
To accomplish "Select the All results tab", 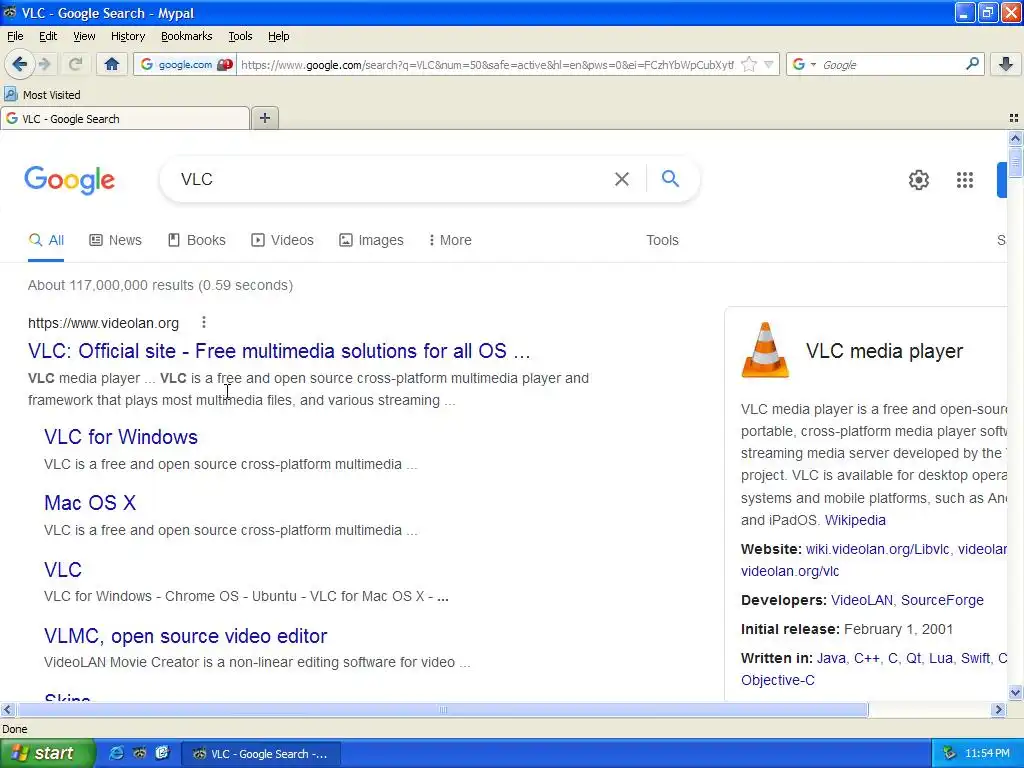I will 46,240.
